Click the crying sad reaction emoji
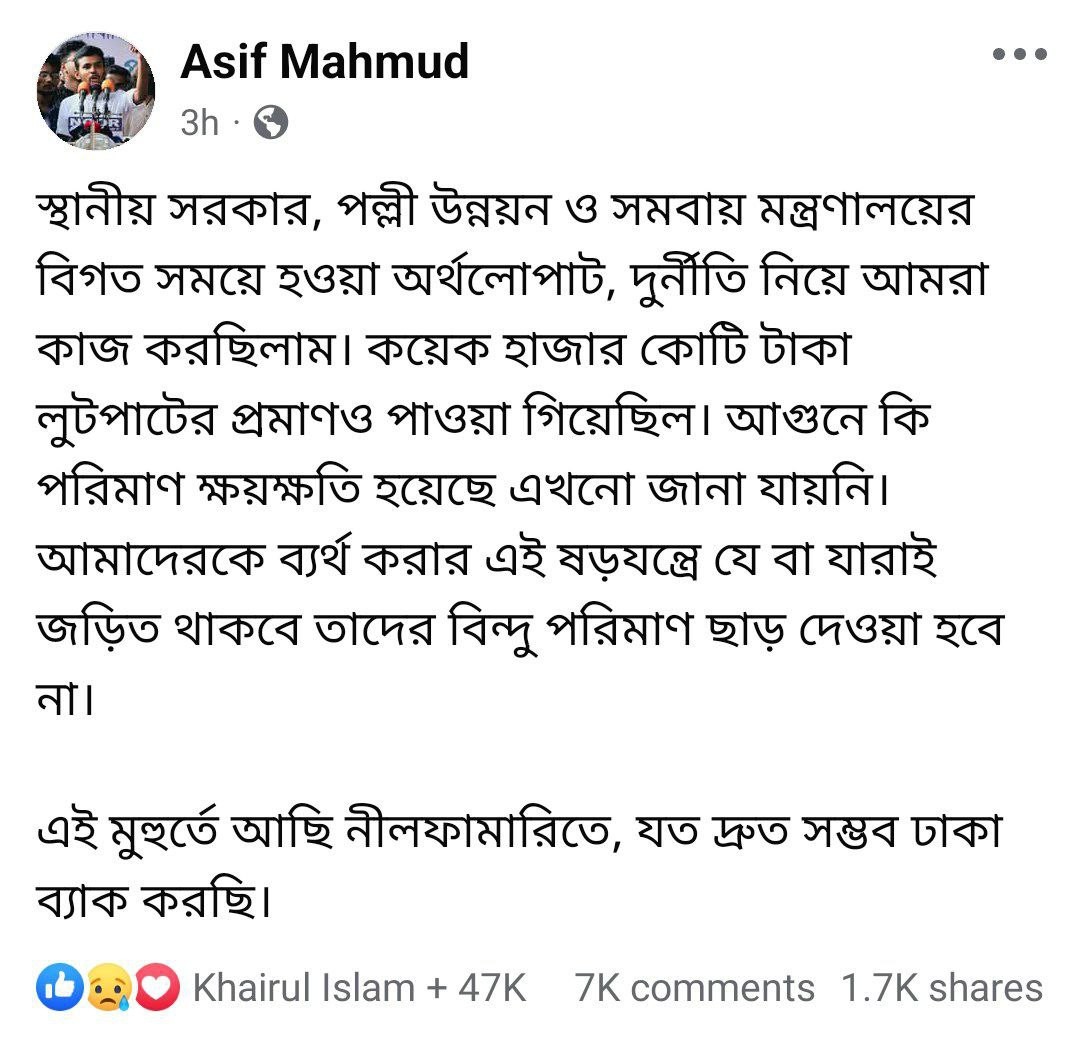 click(x=109, y=986)
